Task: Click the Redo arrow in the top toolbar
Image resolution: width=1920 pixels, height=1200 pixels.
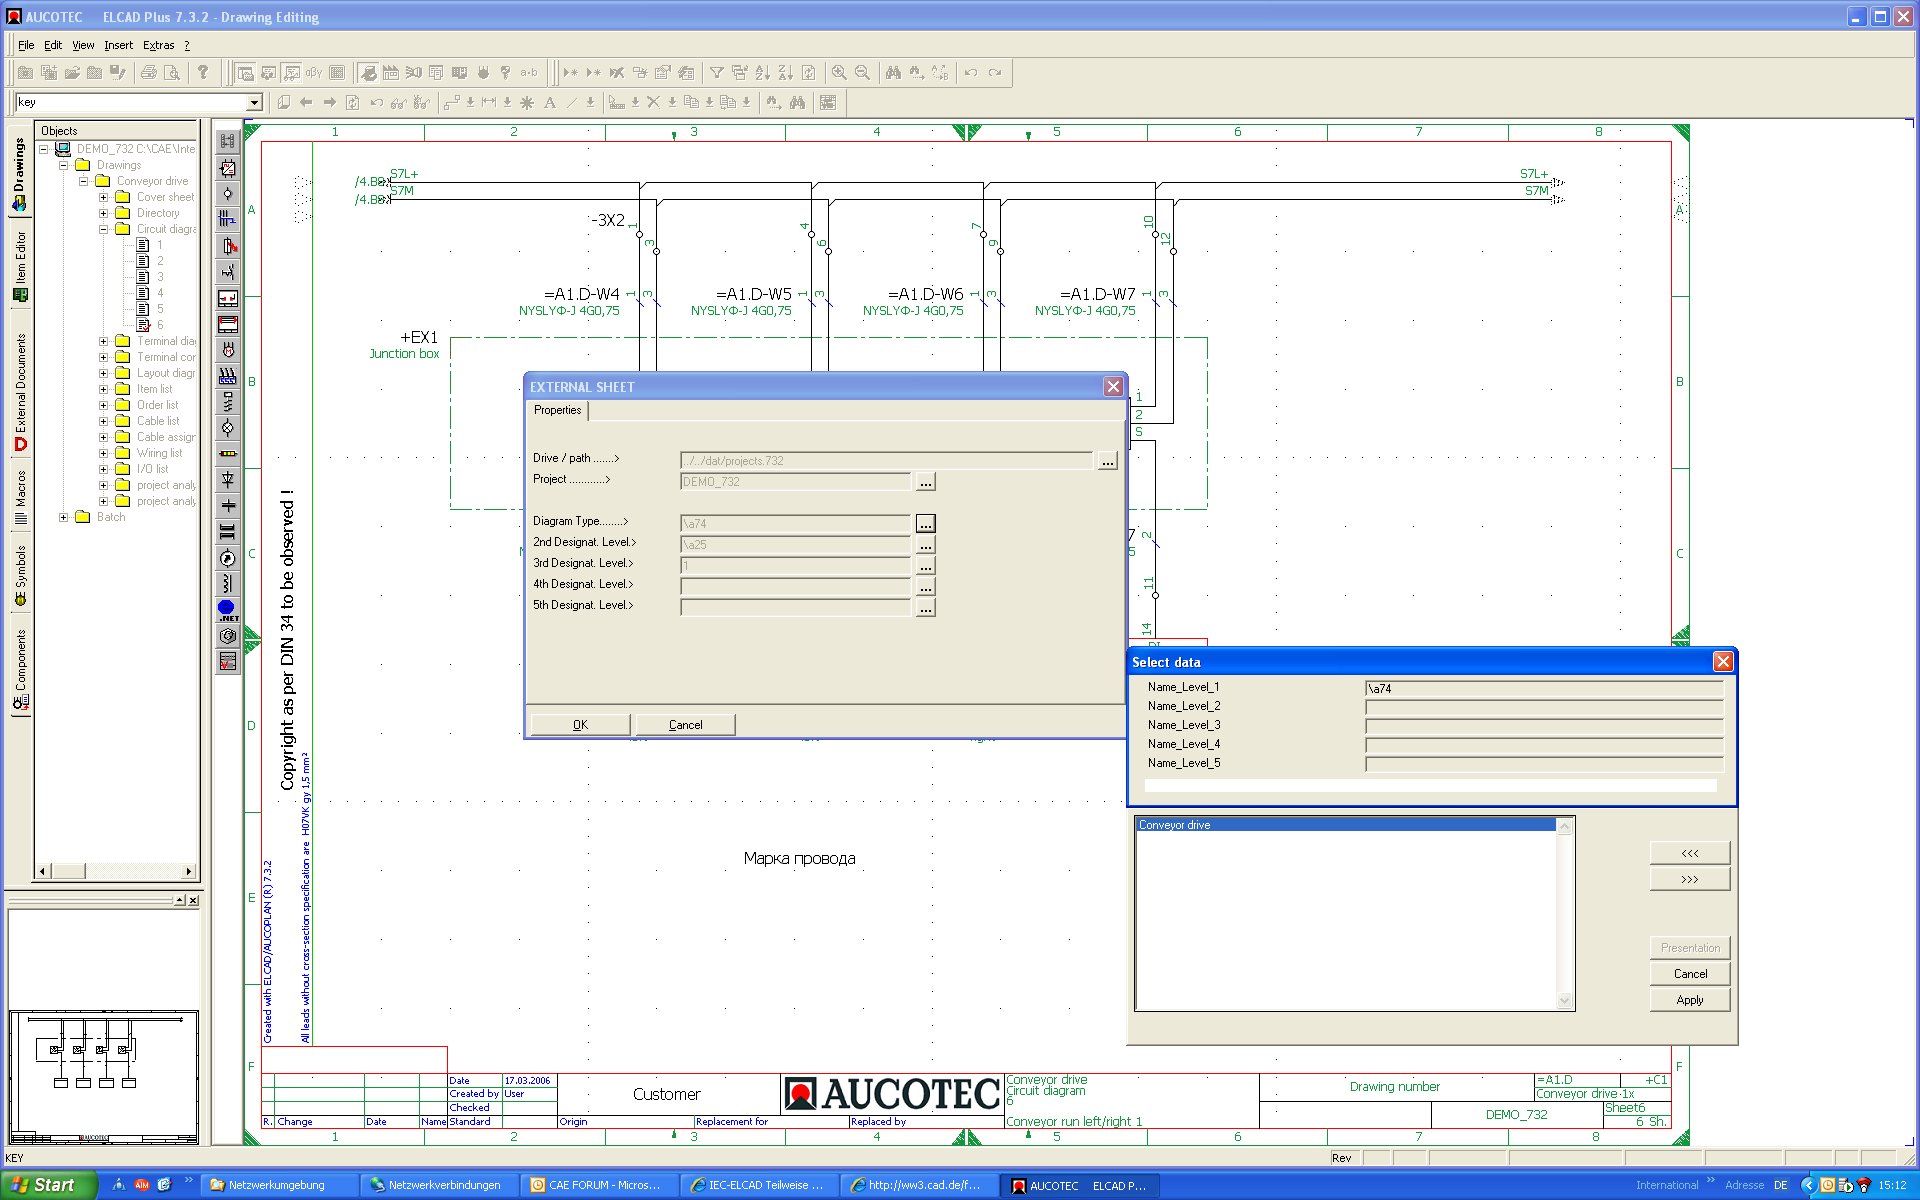Action: (994, 72)
